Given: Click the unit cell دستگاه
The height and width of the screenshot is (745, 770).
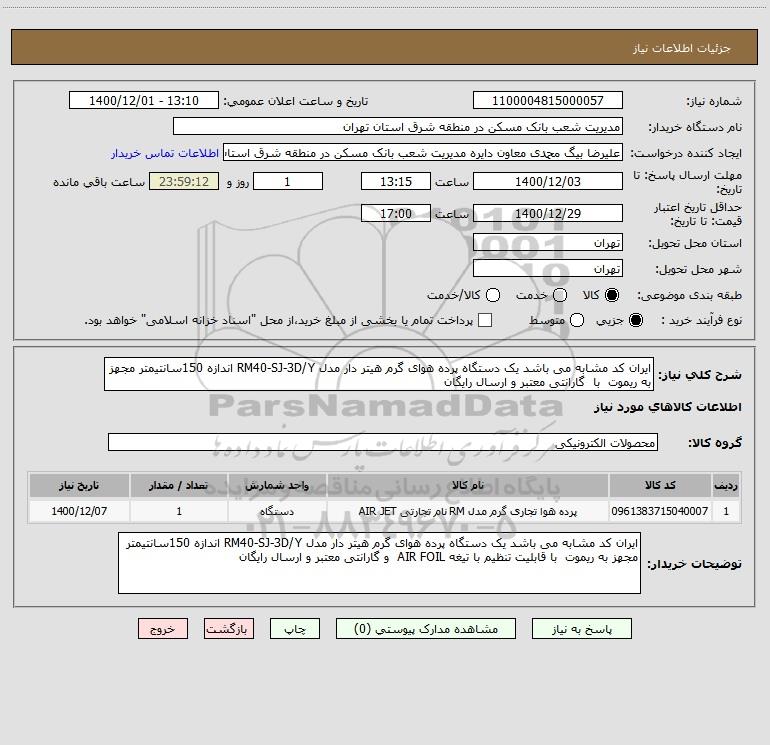Looking at the screenshot, I should point(277,511).
